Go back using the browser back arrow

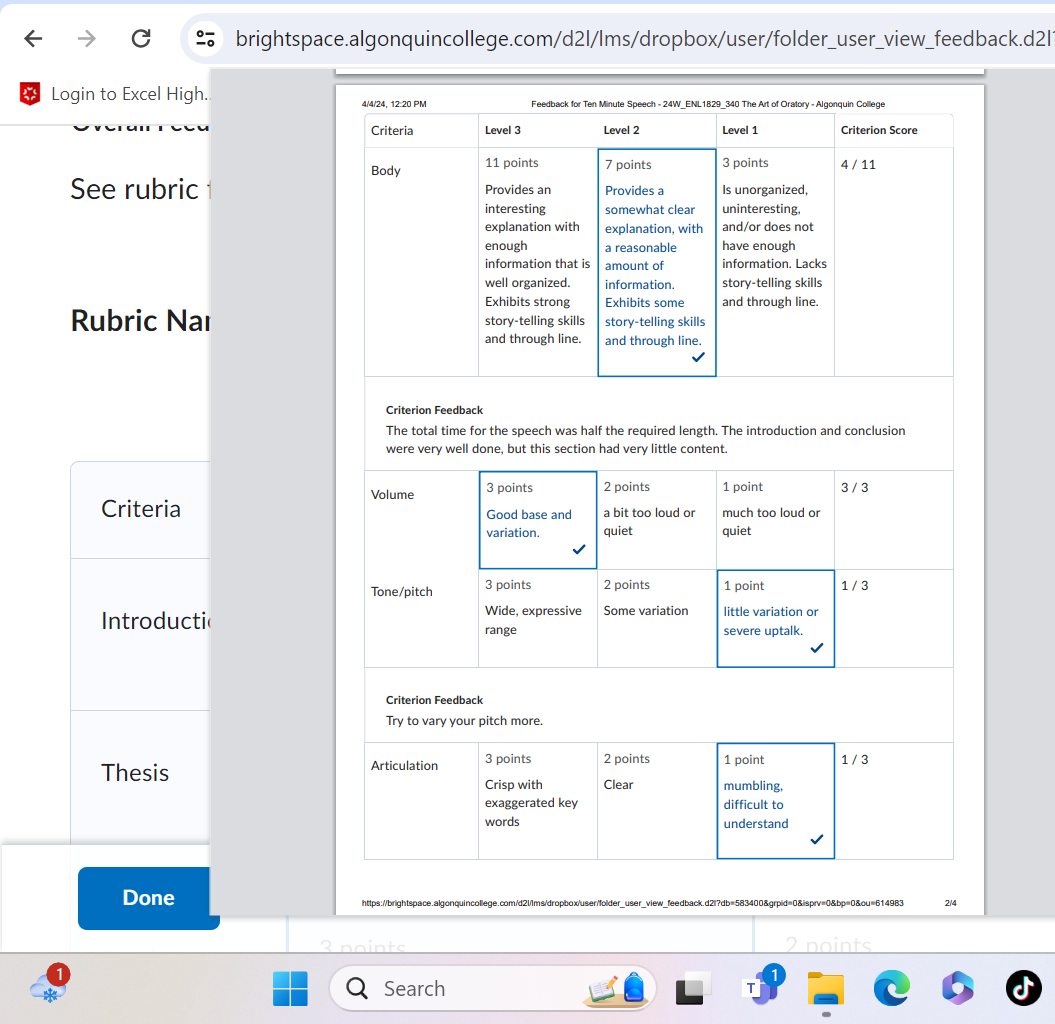(33, 38)
